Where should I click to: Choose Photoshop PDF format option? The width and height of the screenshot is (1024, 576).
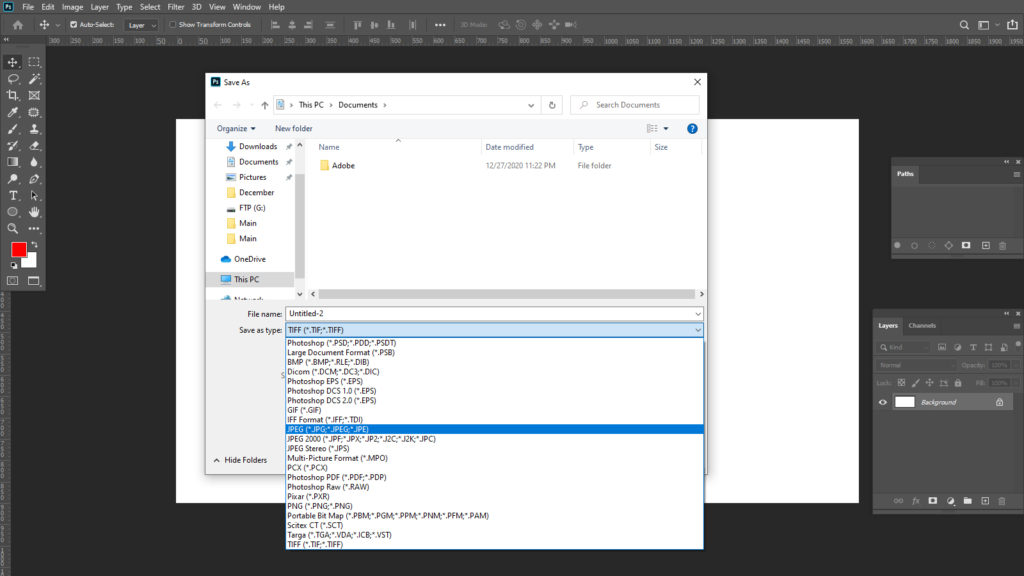pyautogui.click(x=494, y=477)
